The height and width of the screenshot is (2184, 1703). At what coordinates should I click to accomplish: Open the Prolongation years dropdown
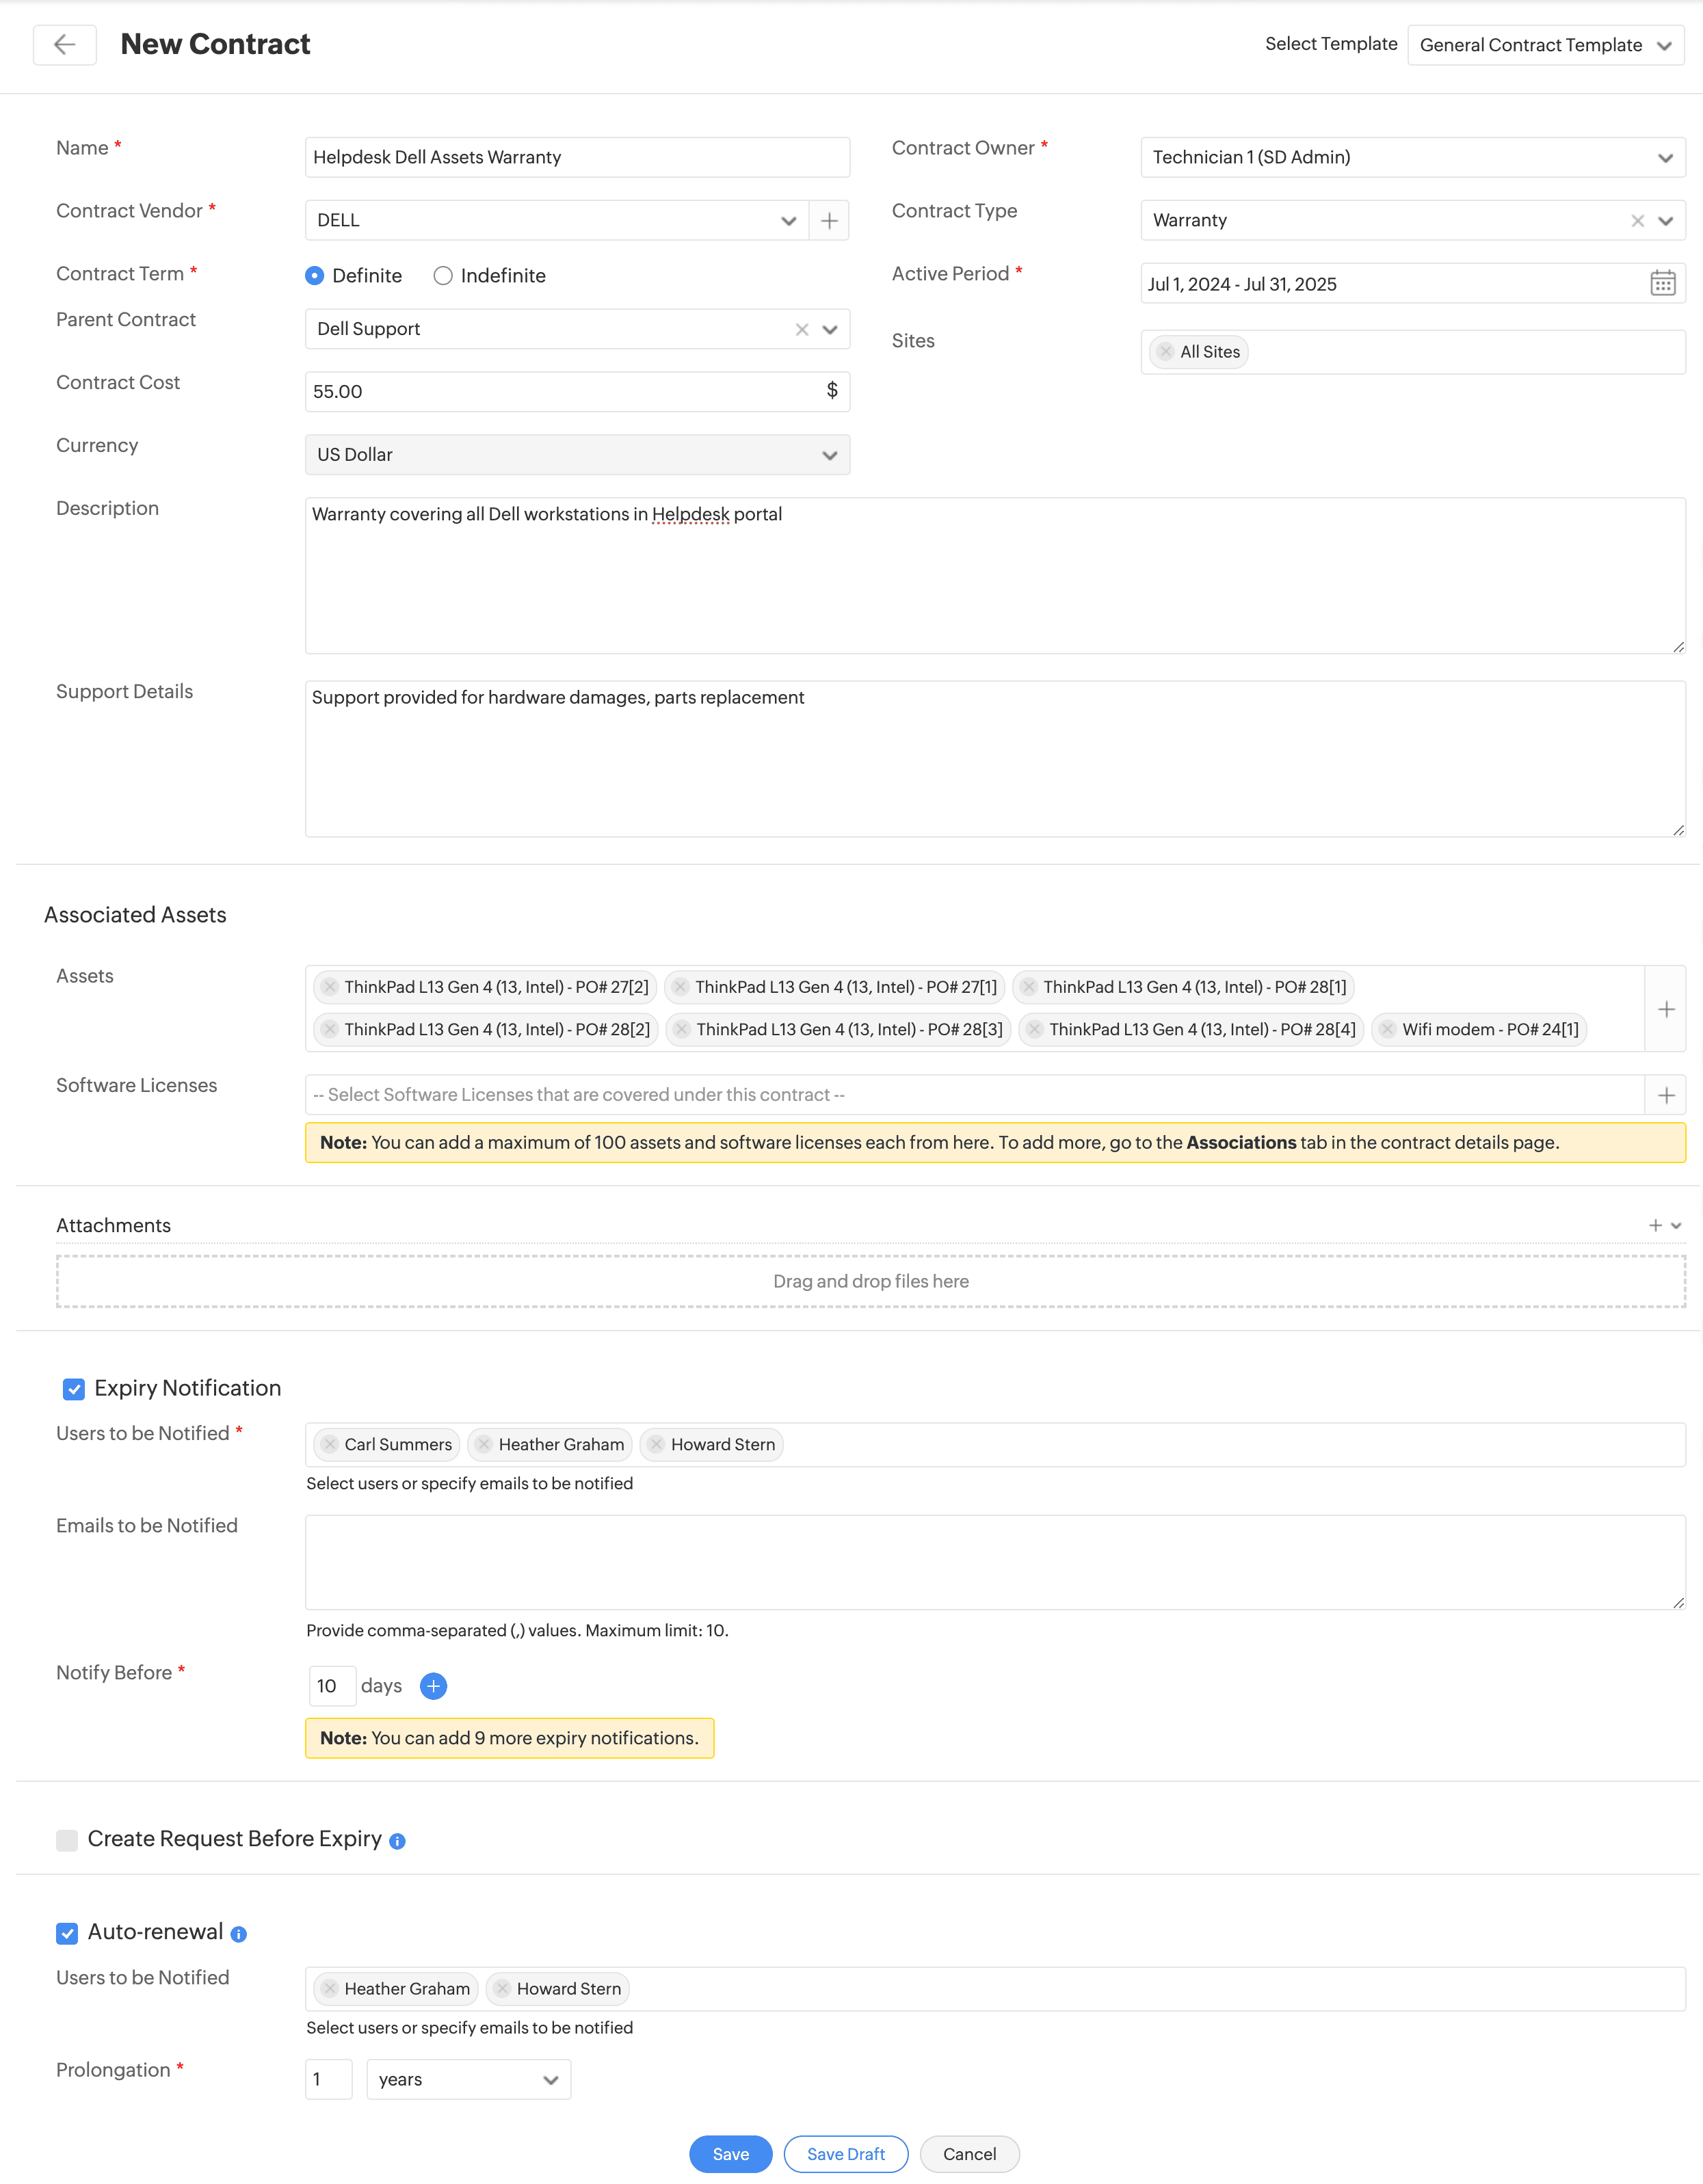point(468,2079)
